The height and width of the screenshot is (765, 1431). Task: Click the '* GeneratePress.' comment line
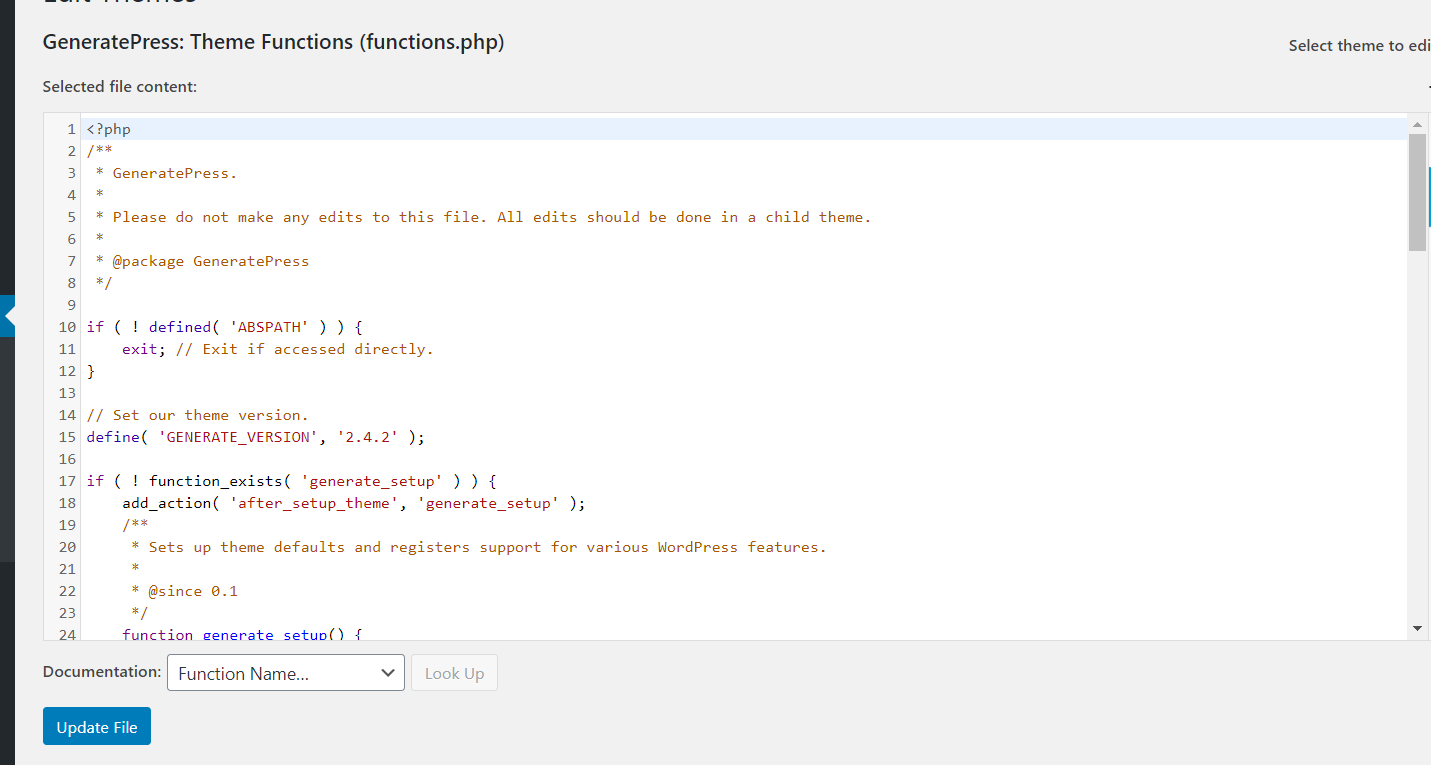[x=166, y=173]
